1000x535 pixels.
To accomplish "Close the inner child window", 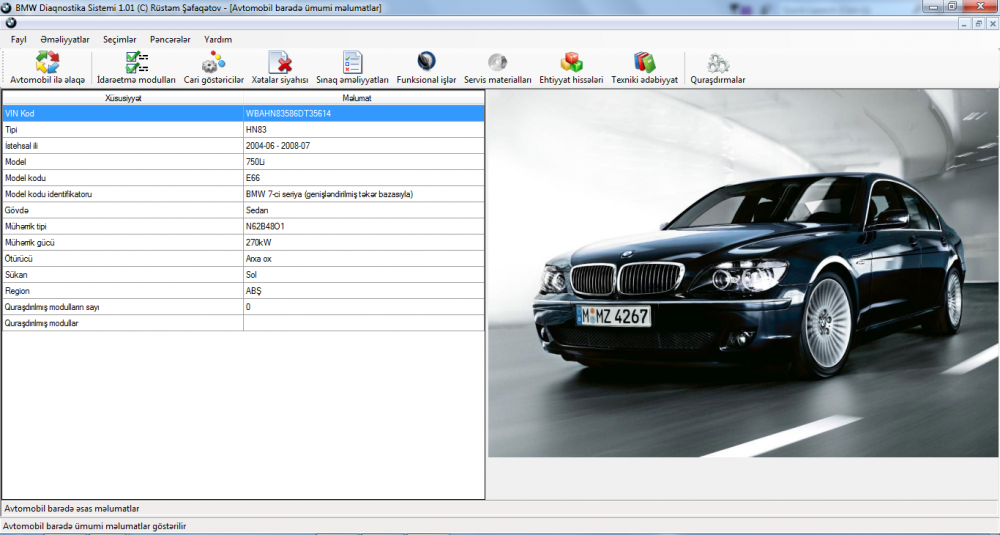I will 992,24.
